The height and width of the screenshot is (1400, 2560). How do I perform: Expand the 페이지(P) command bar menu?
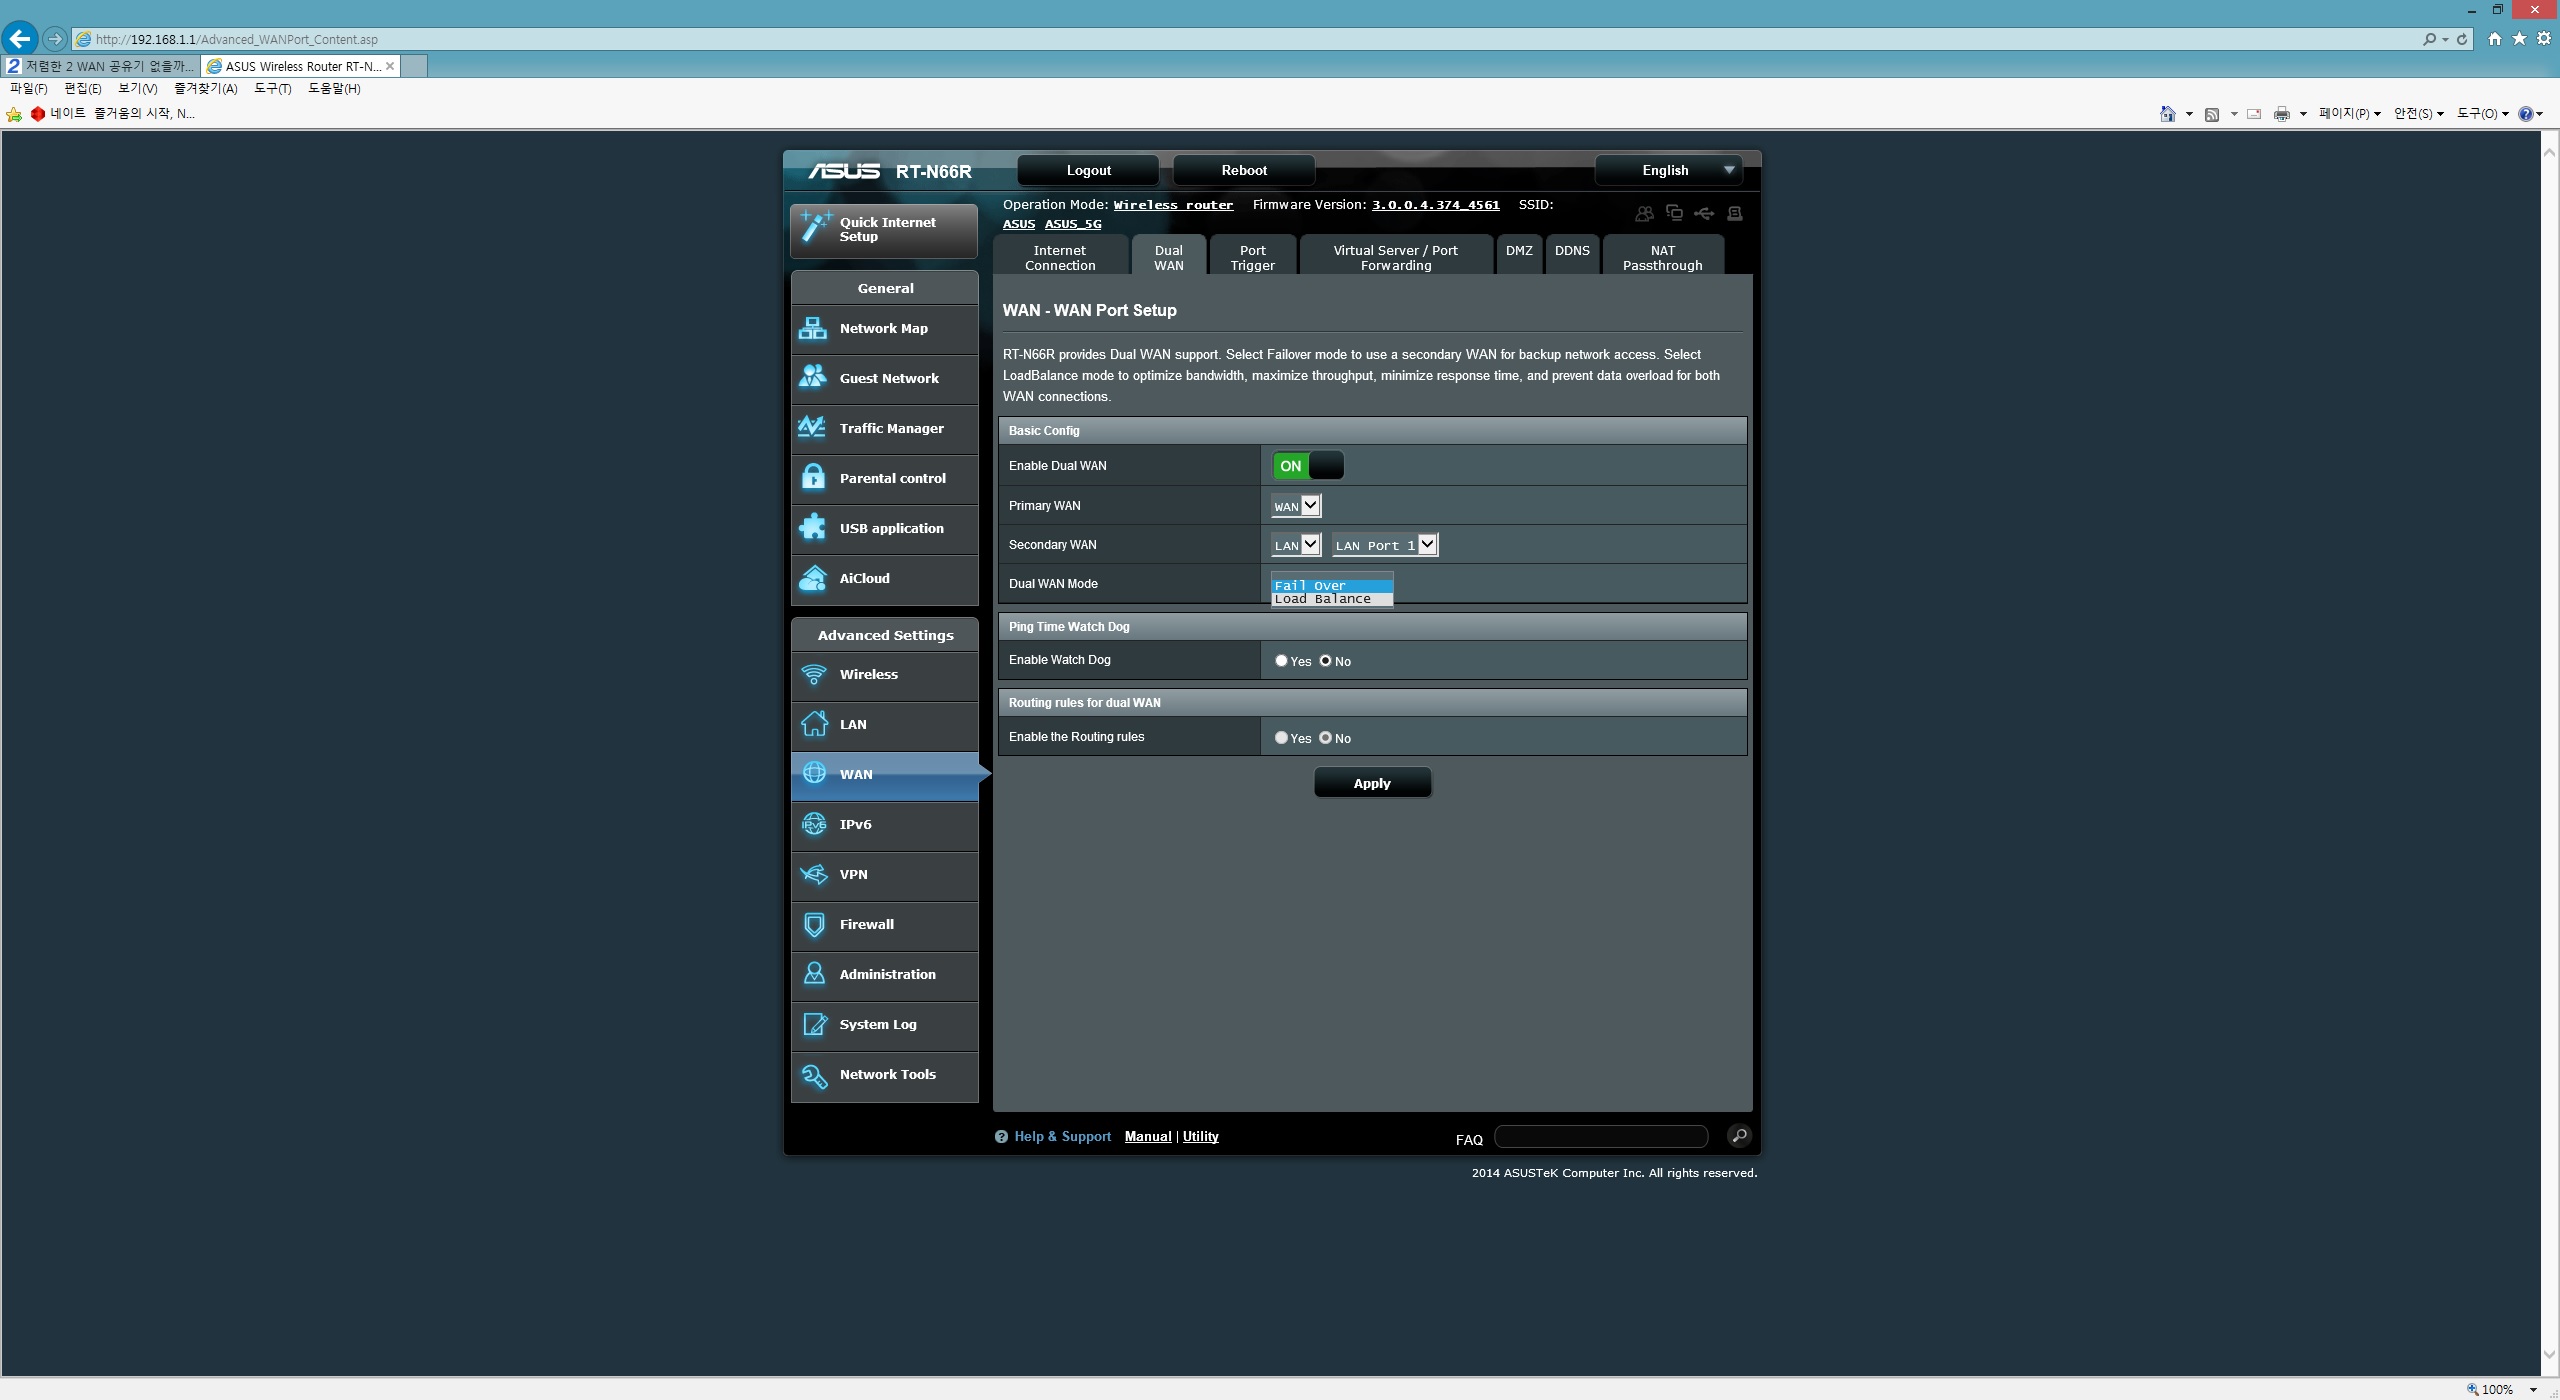2349,114
